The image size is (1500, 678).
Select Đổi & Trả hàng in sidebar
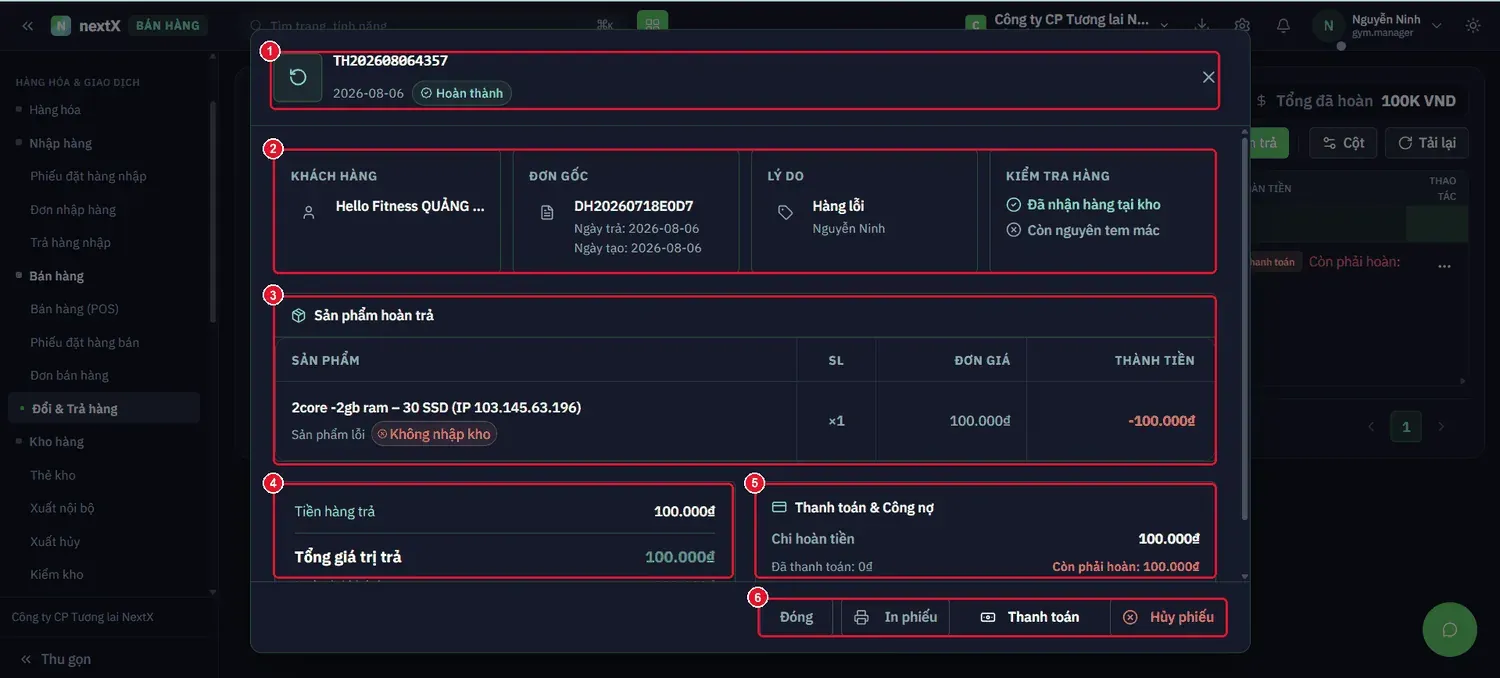click(x=104, y=408)
